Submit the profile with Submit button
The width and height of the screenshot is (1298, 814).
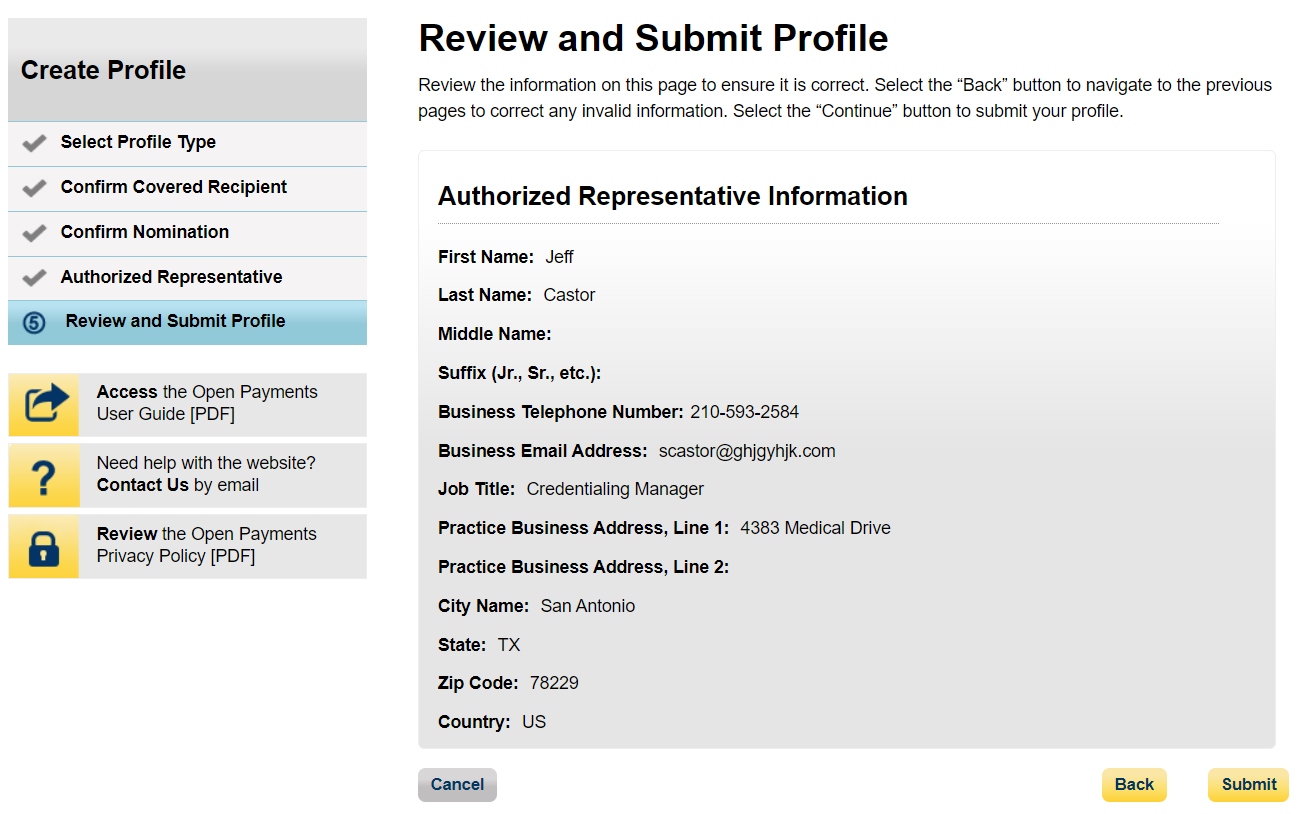pos(1248,785)
